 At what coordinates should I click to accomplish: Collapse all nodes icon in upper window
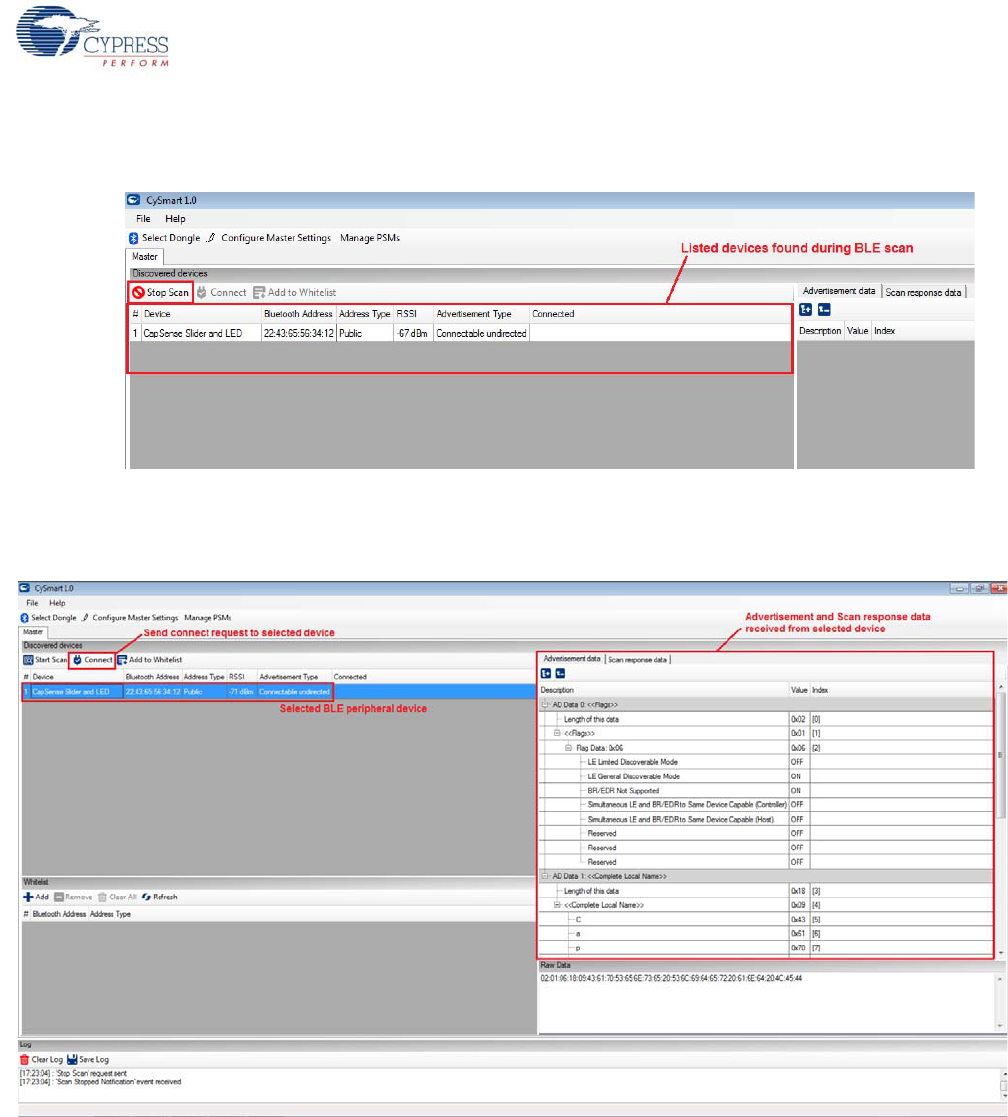824,310
